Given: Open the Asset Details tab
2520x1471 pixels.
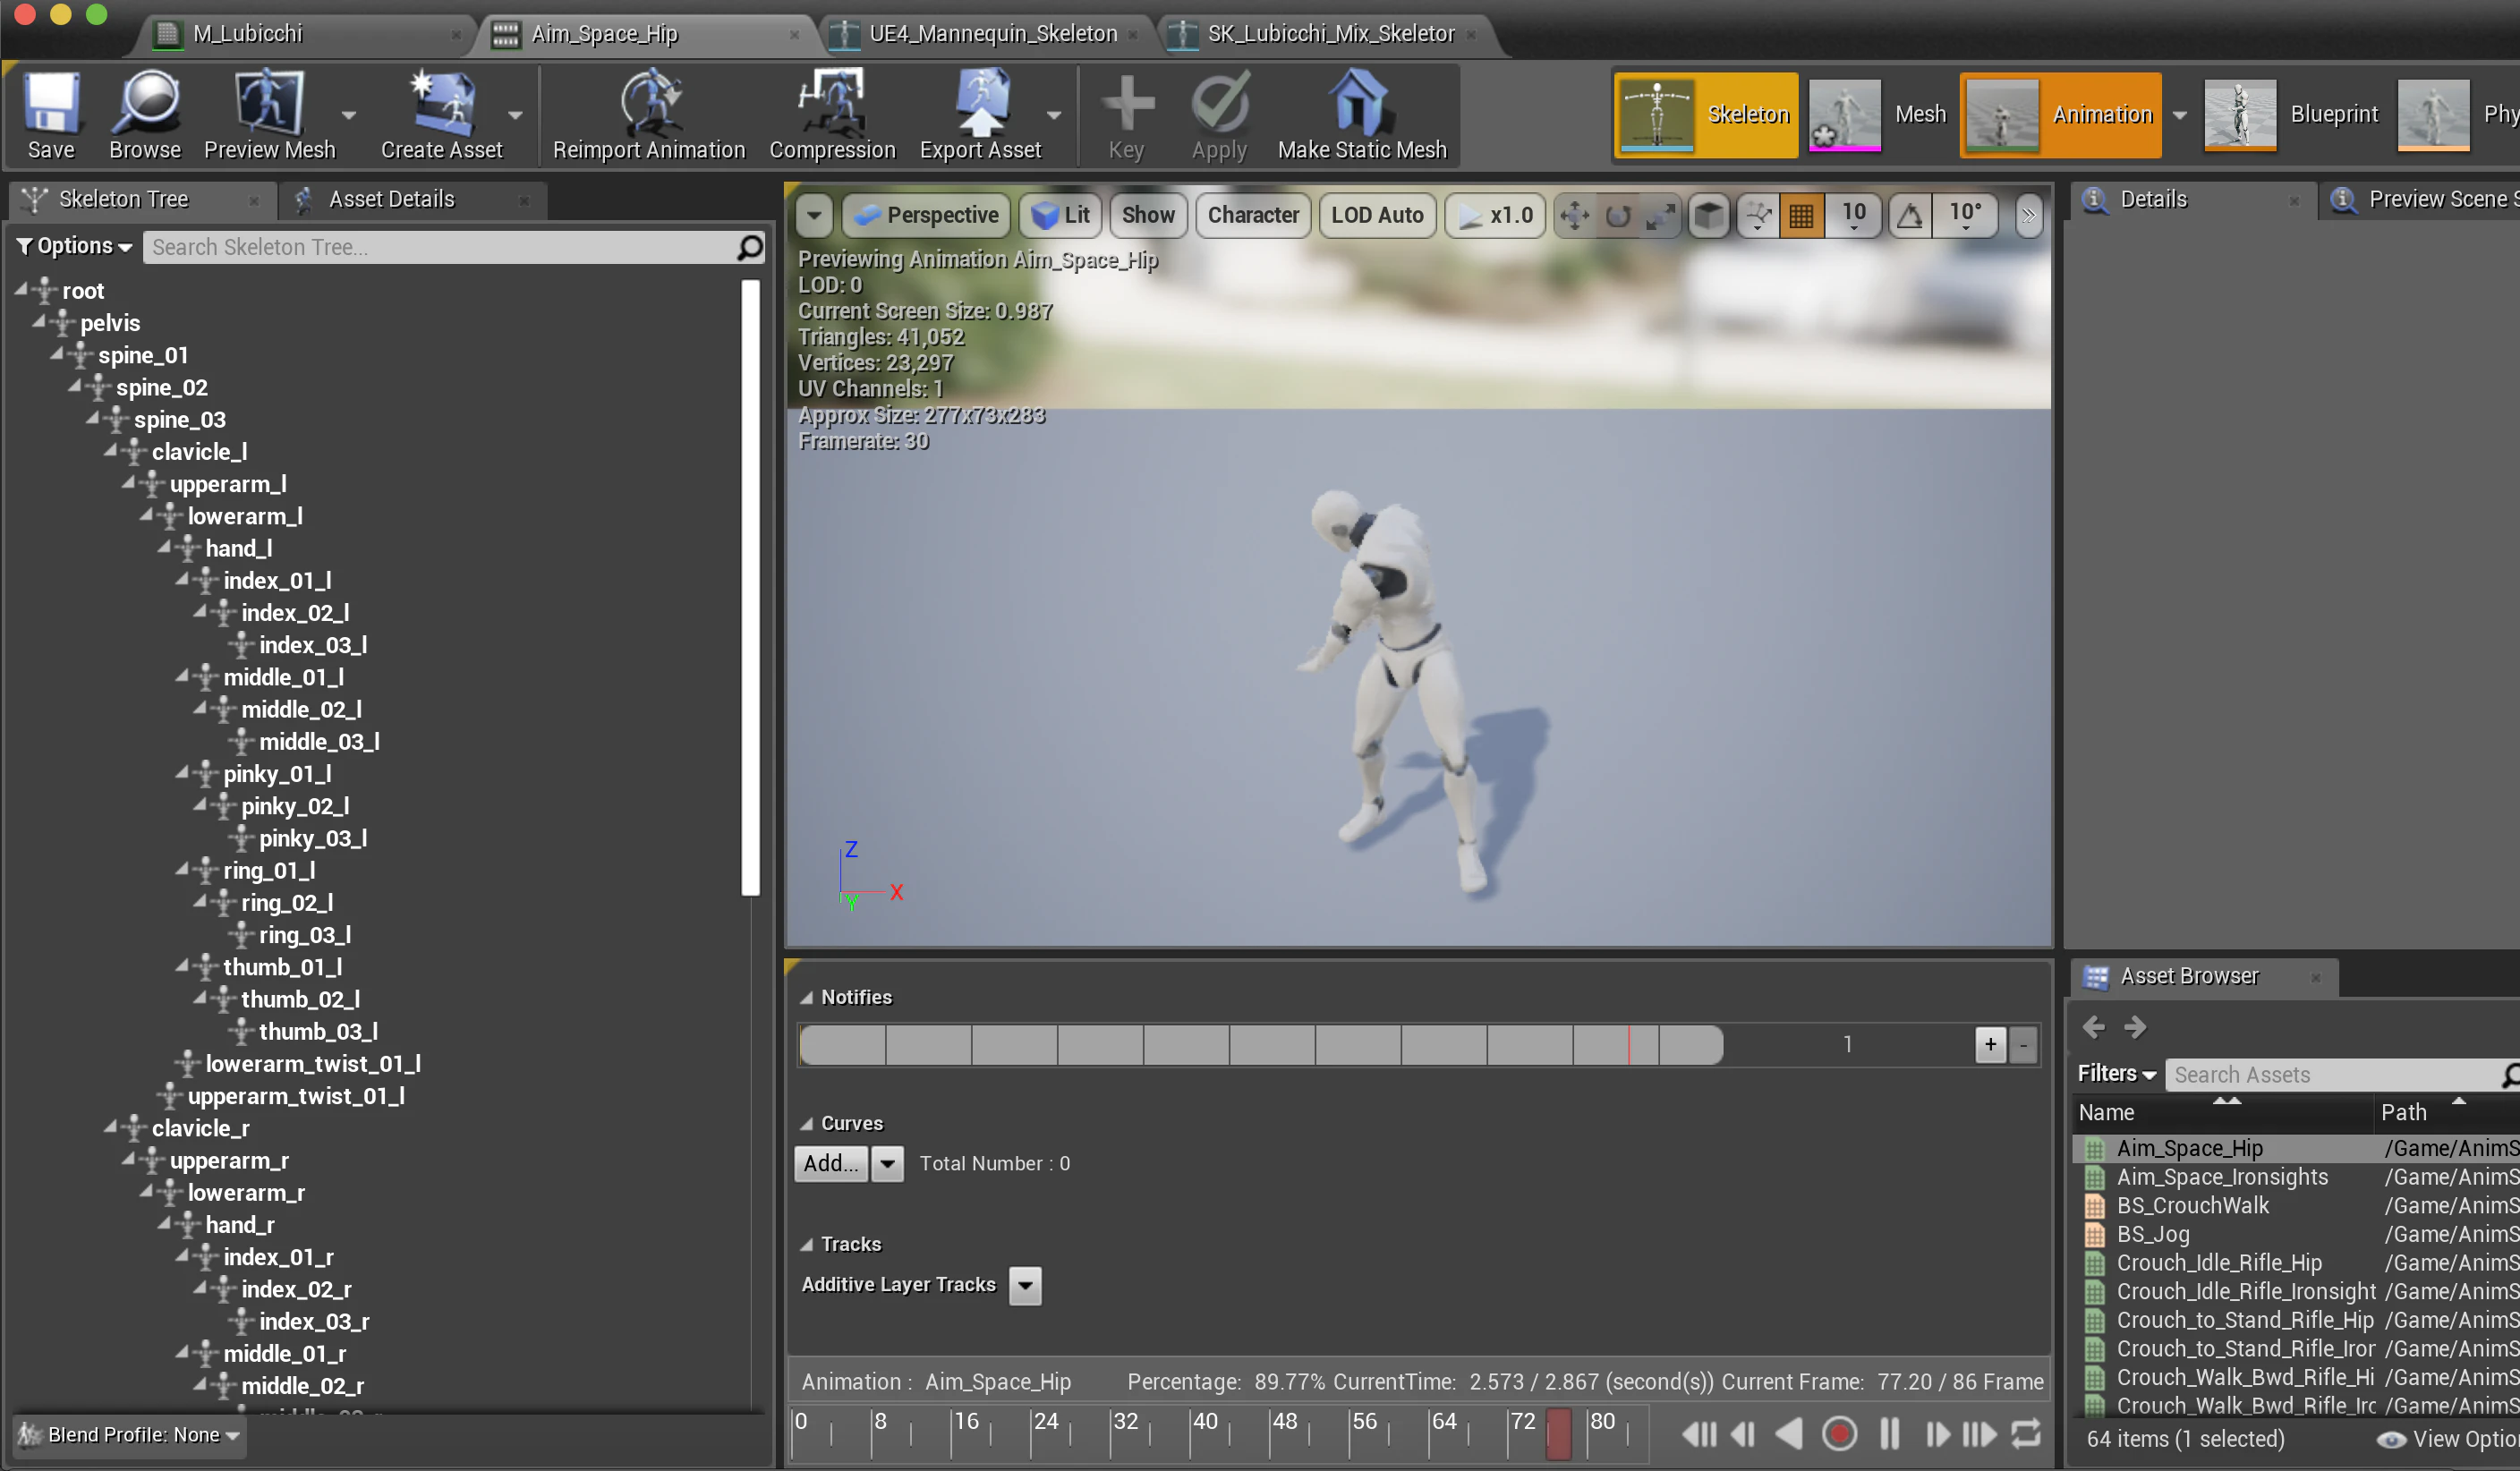Looking at the screenshot, I should point(413,199).
